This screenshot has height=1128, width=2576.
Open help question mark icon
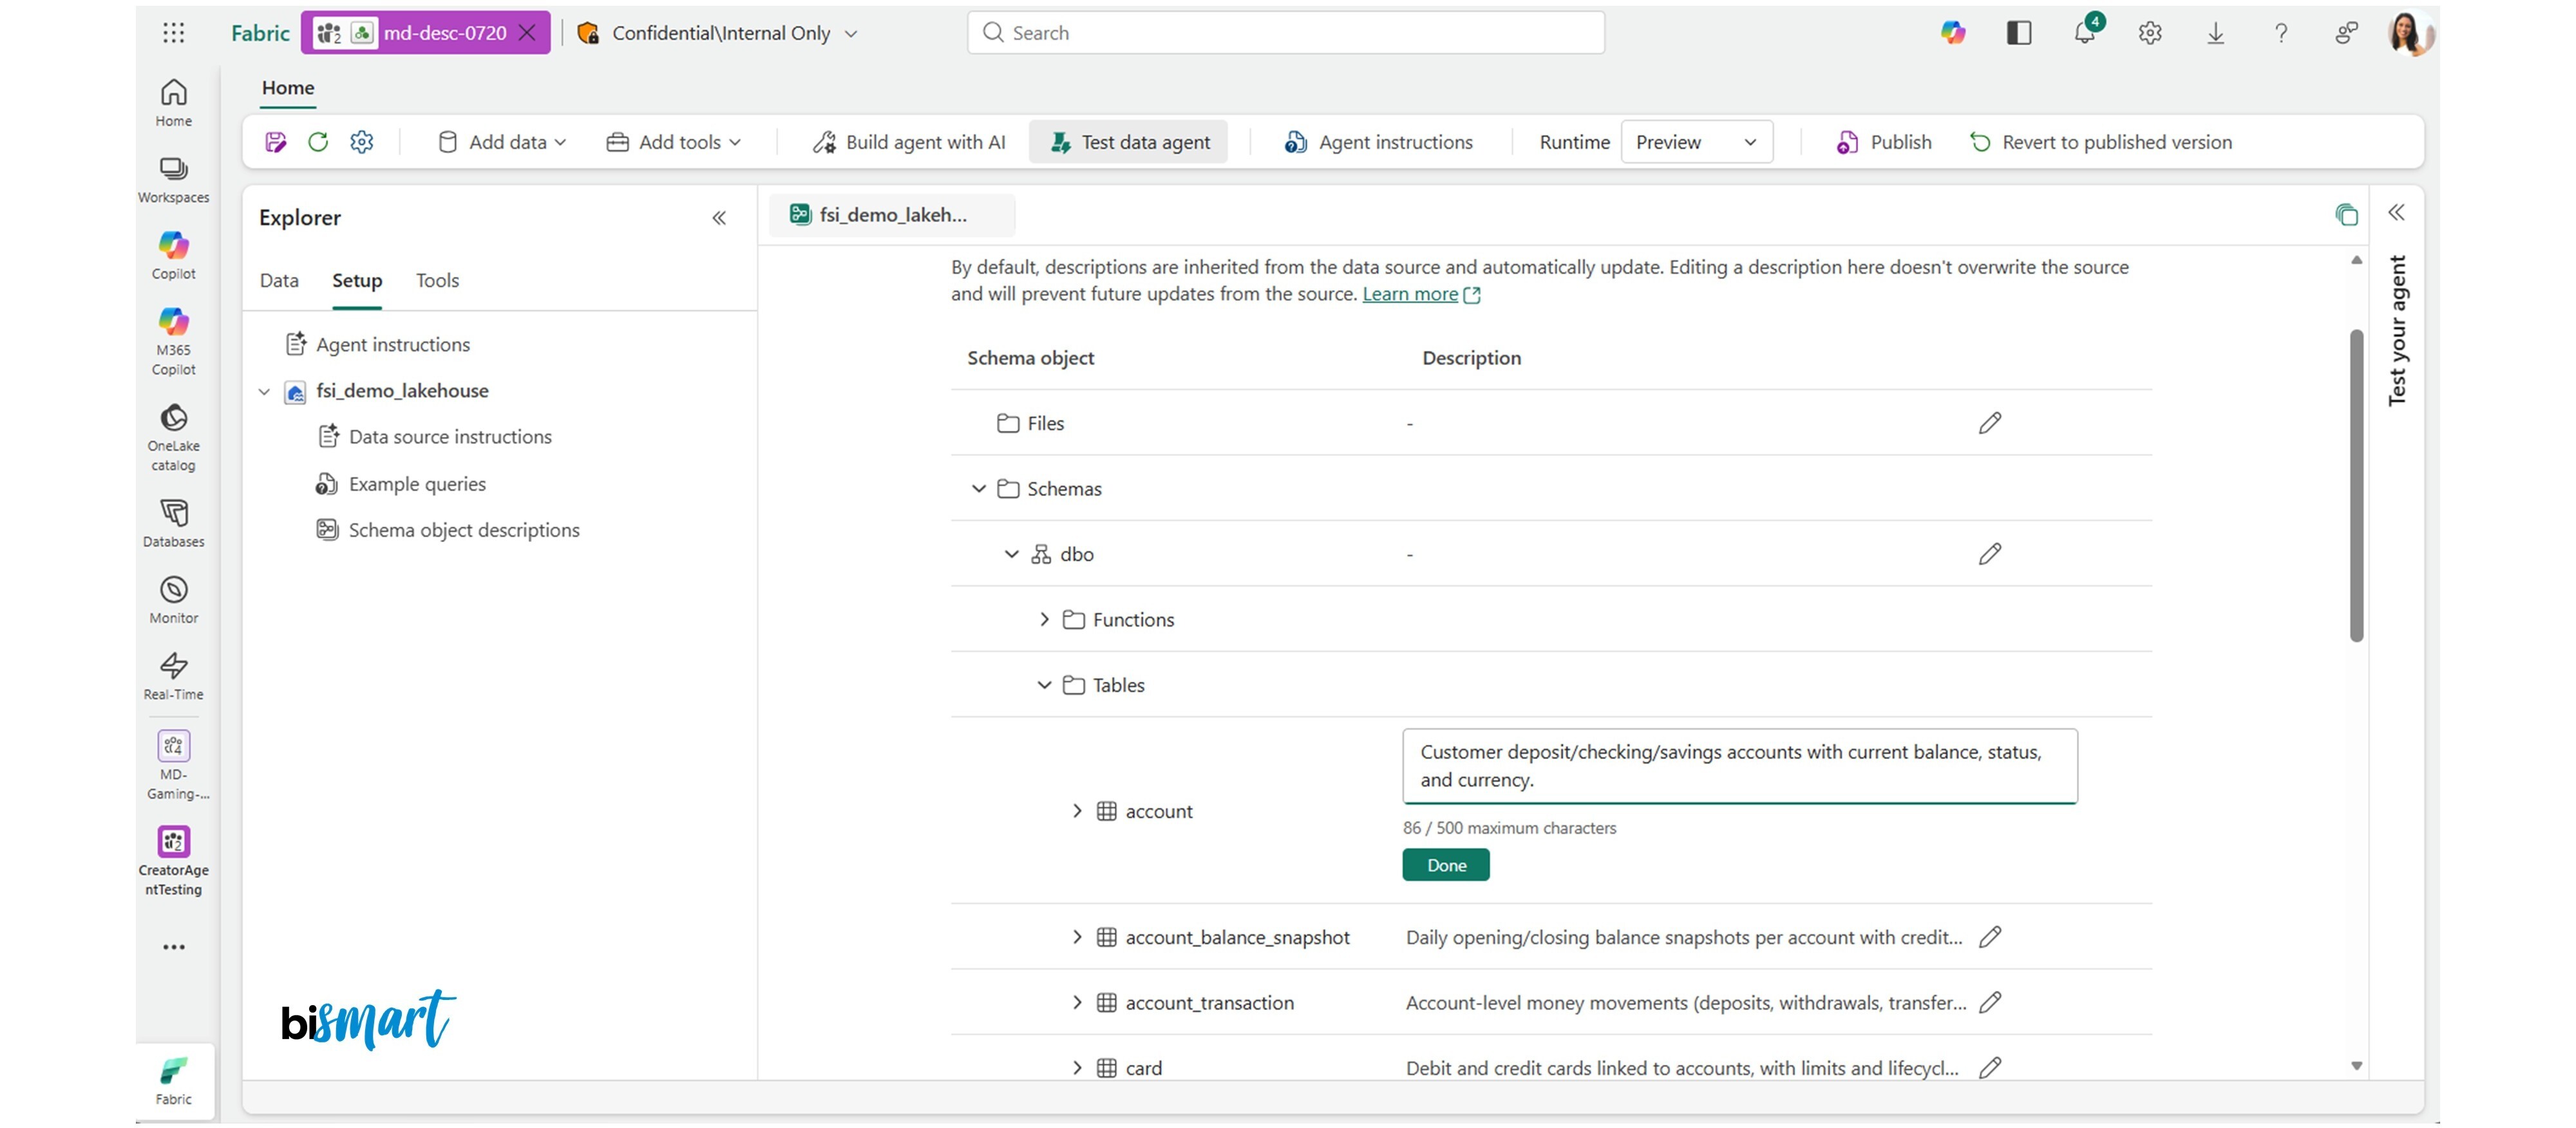[2281, 33]
